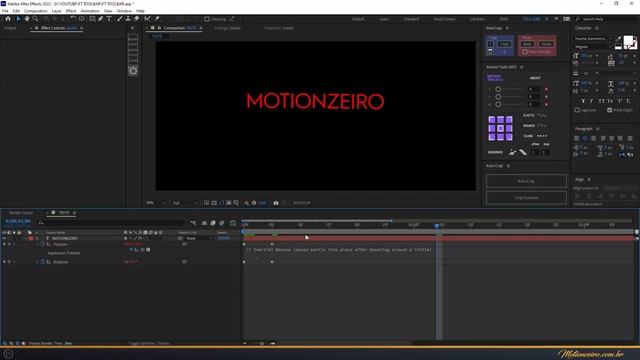640x360 pixels.
Task: Click the Home icon in the toolbar
Action: point(8,19)
